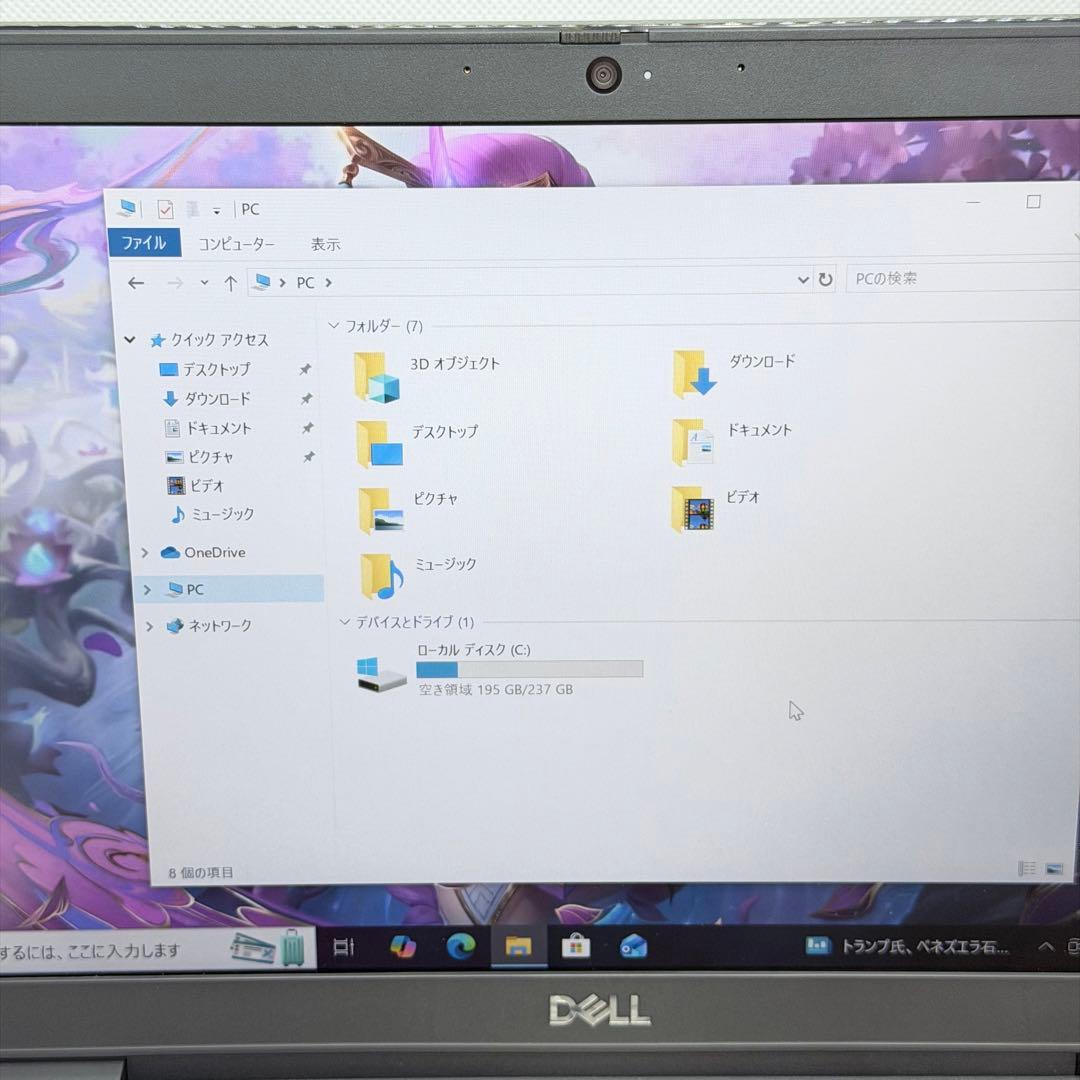The width and height of the screenshot is (1080, 1080).
Task: Collapse the クイック アクセス section
Action: point(131,339)
